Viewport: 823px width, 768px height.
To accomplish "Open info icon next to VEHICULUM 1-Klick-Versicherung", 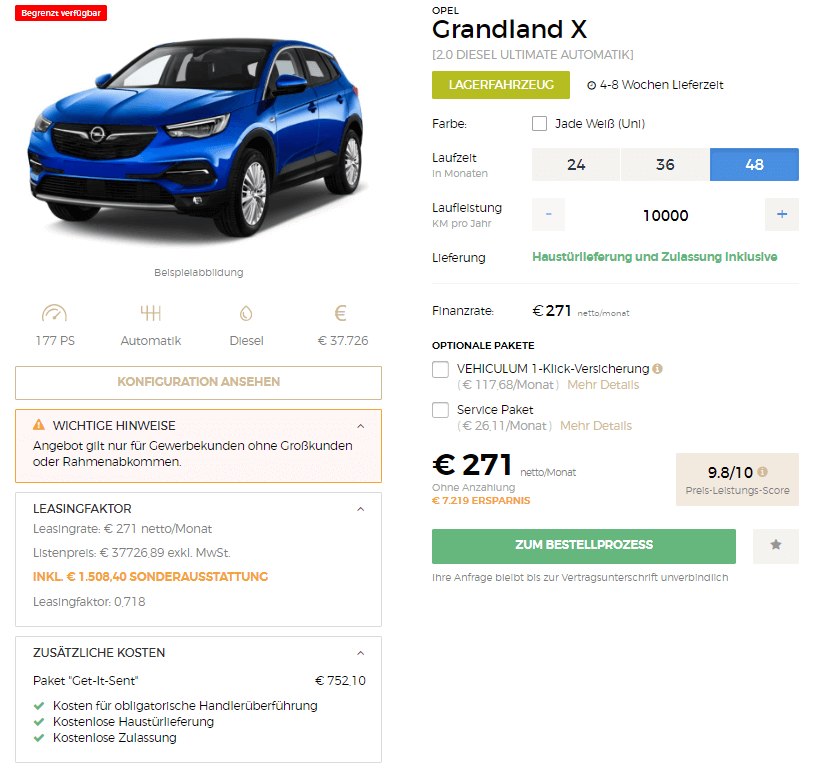I will [x=657, y=369].
